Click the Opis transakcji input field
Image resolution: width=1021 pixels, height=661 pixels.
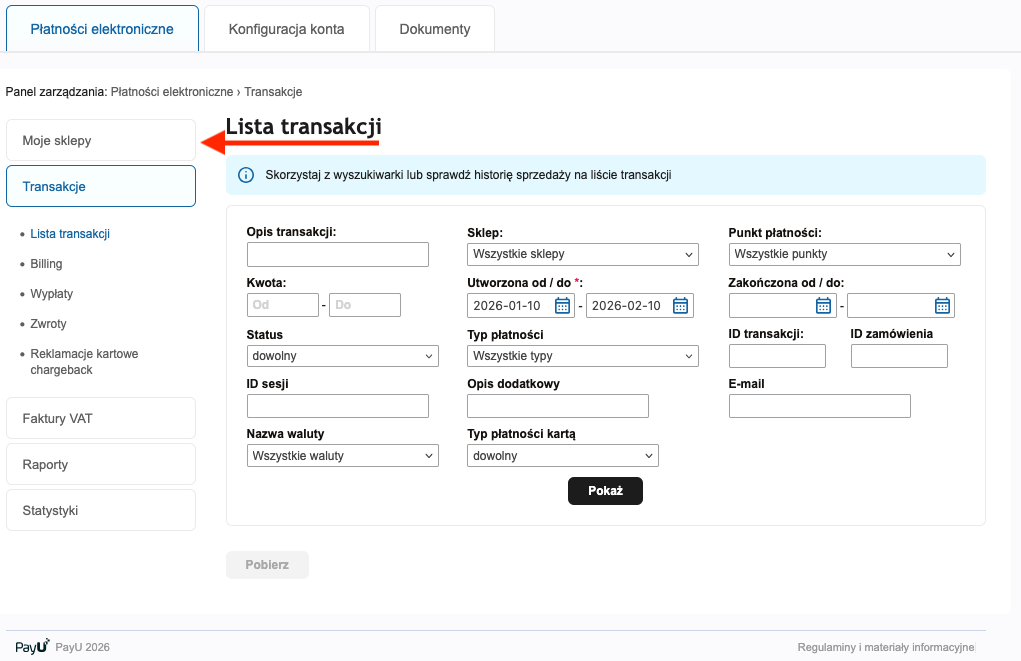[337, 254]
